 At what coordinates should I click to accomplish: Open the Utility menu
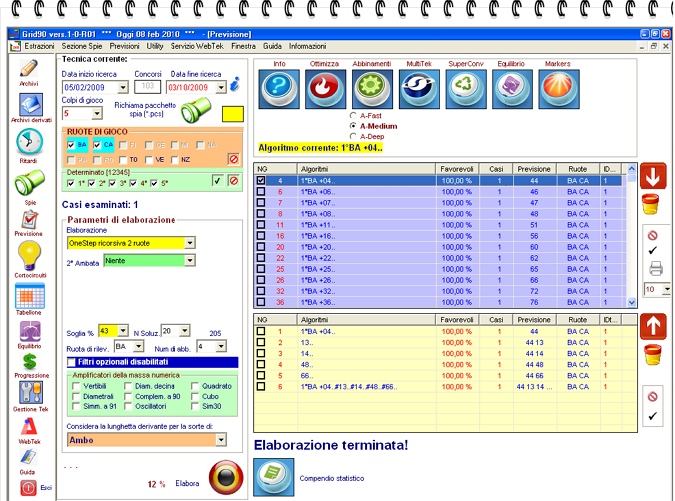tap(155, 46)
